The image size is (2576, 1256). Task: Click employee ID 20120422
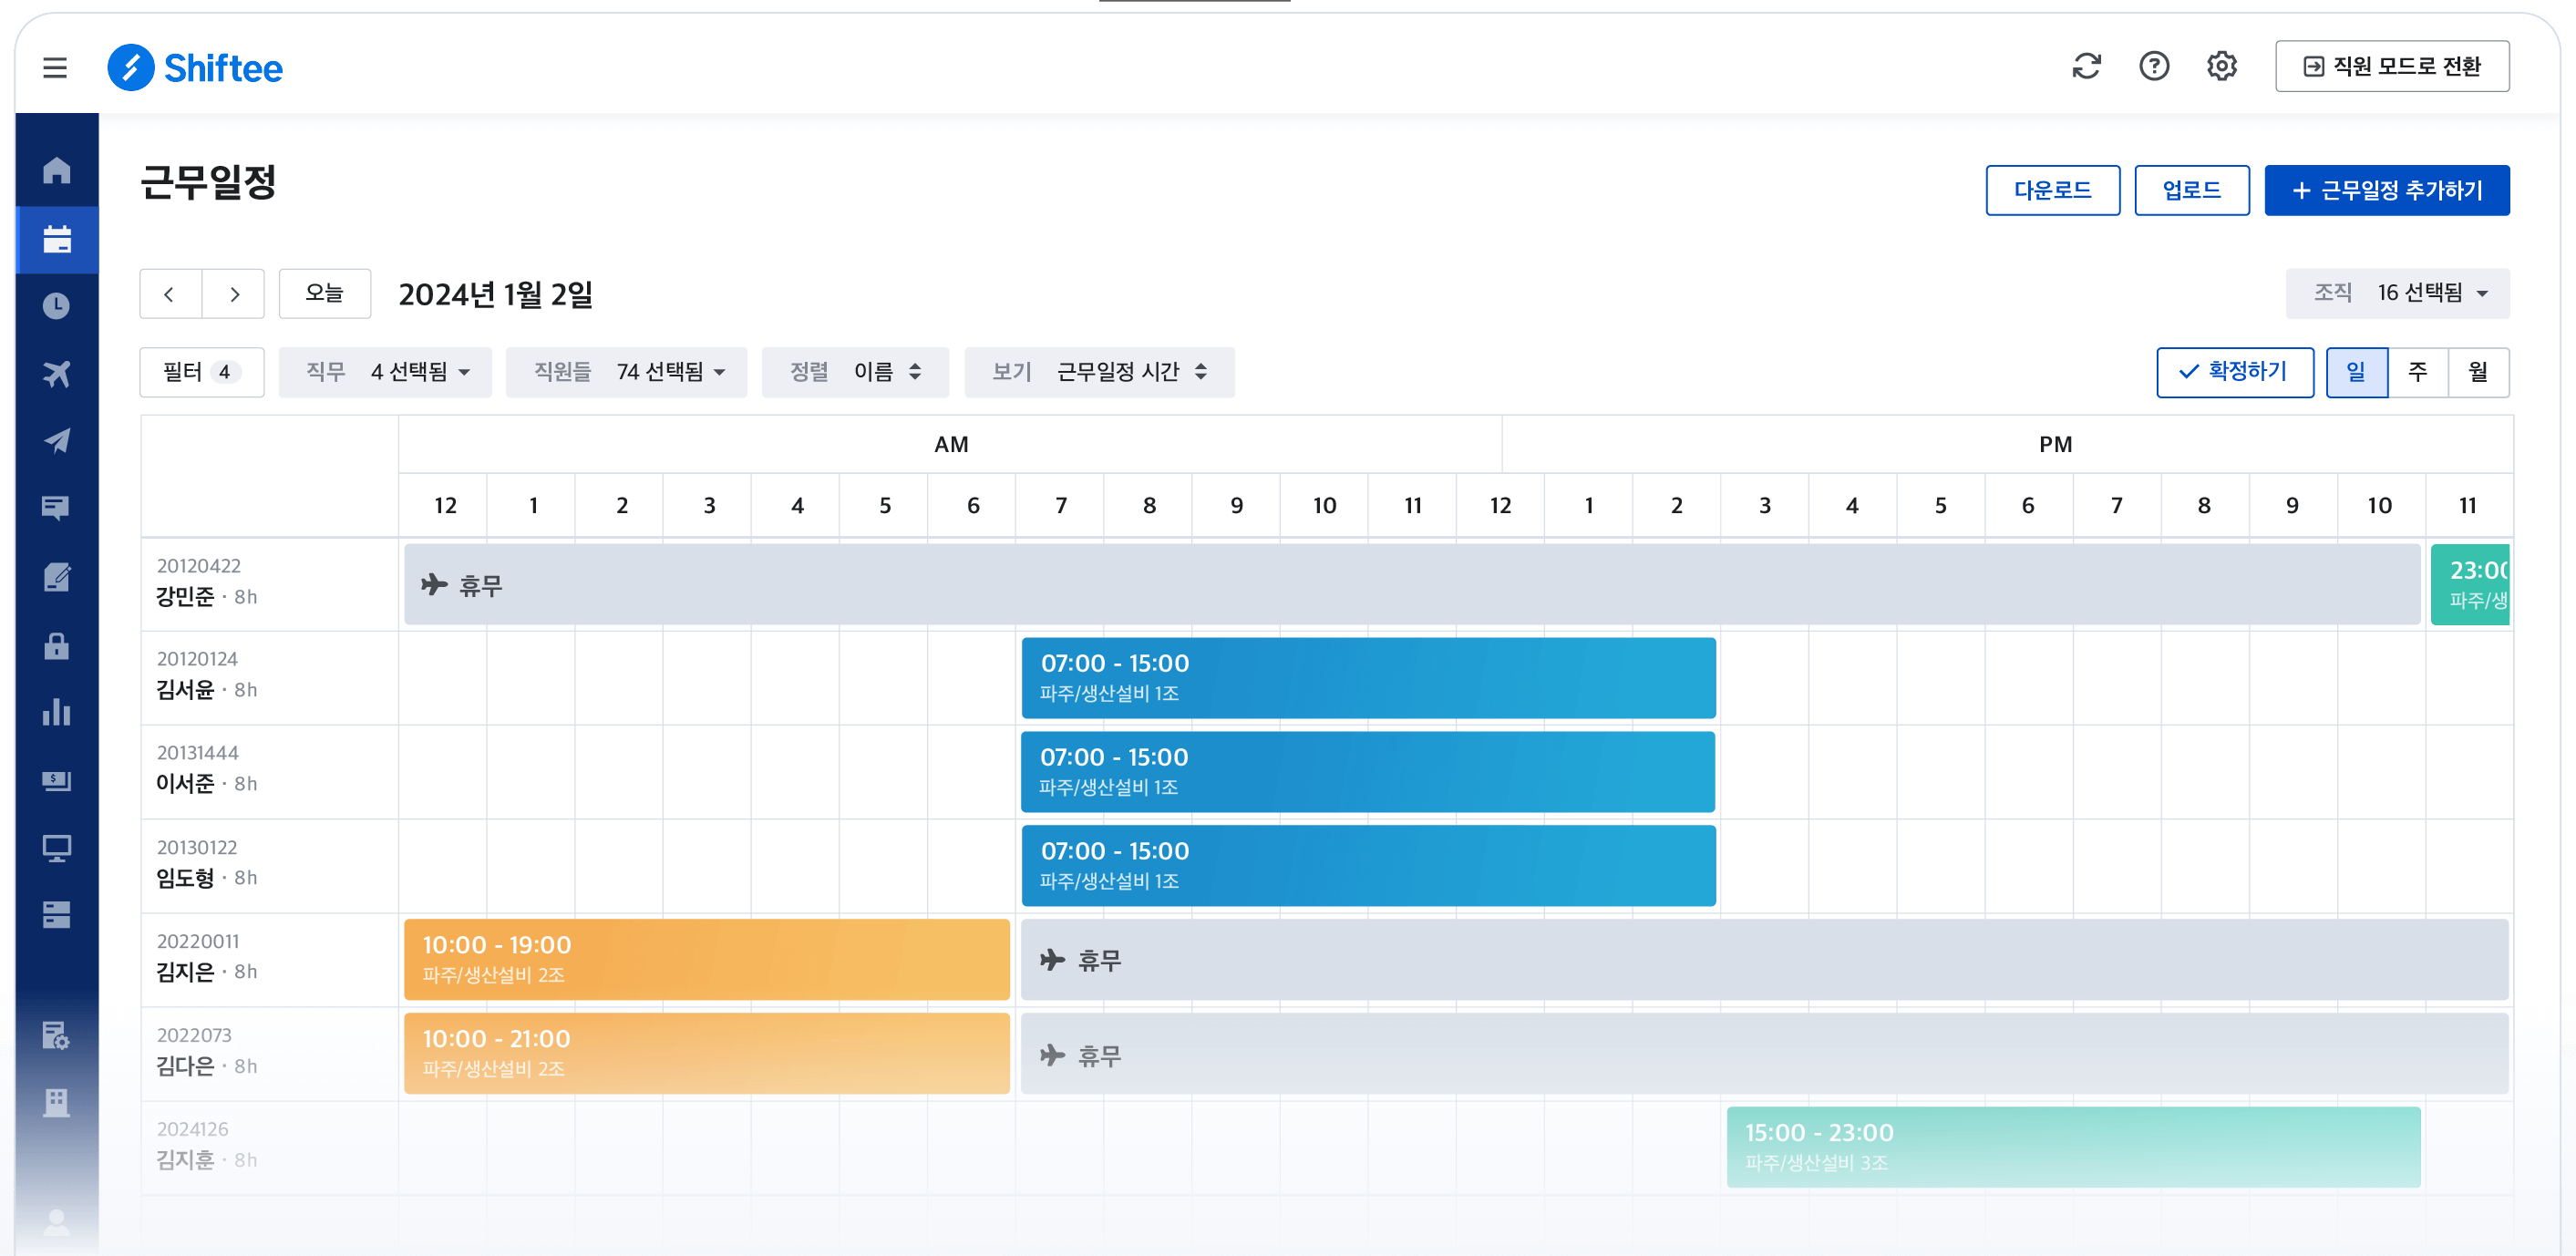coord(199,566)
